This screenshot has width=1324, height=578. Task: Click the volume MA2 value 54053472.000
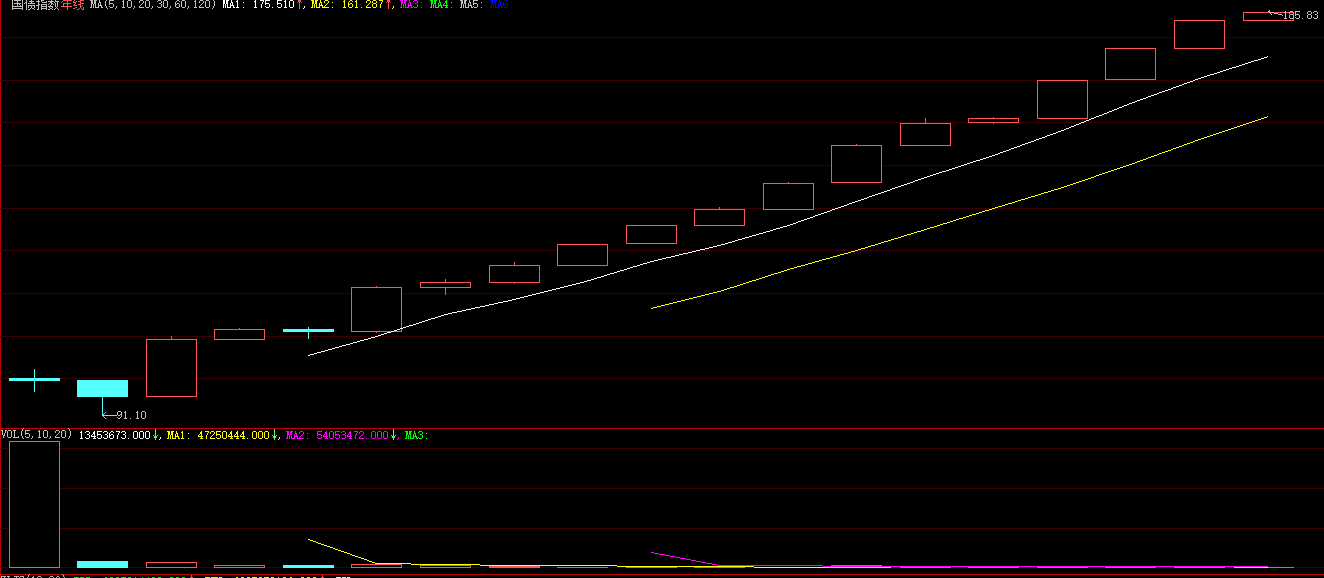[350, 435]
